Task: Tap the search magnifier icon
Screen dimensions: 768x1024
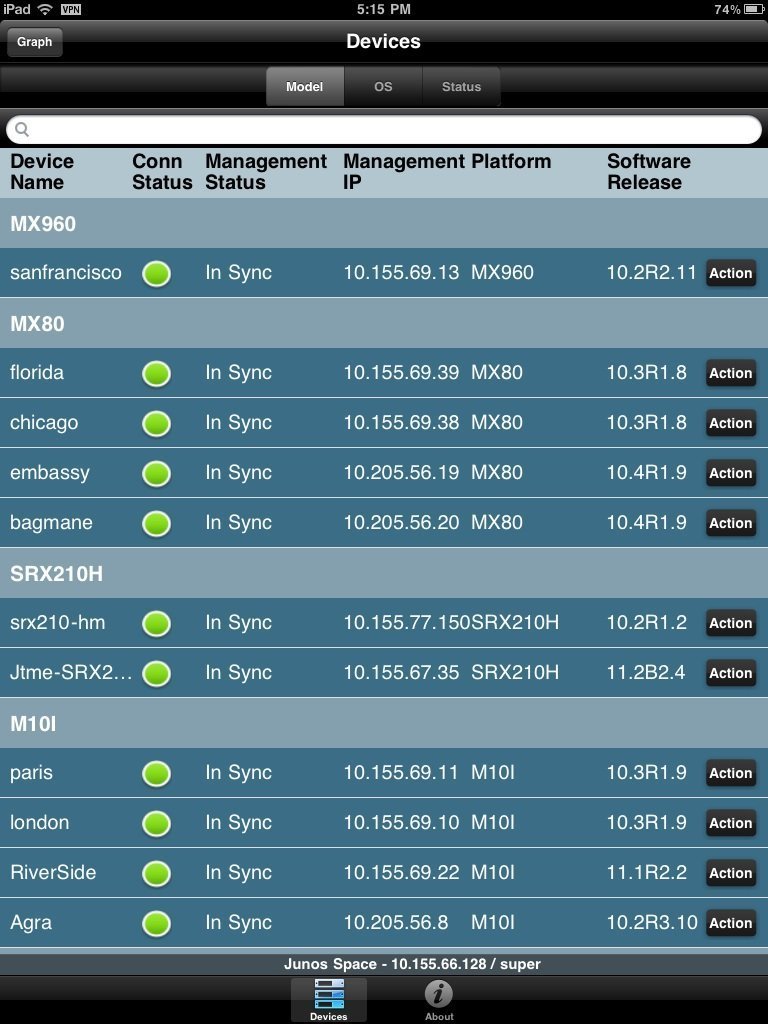Action: click(x=22, y=130)
